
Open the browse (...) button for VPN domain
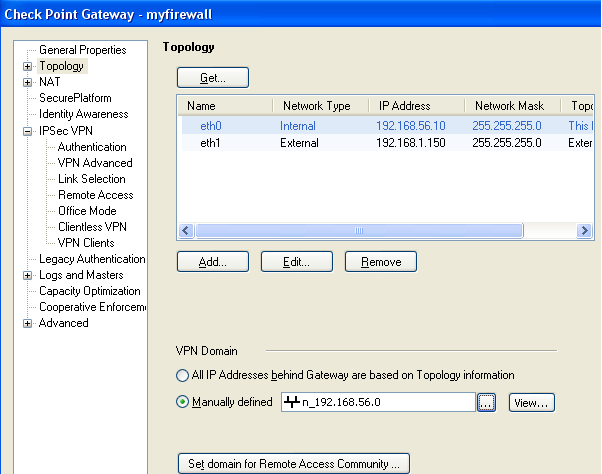pyautogui.click(x=486, y=403)
